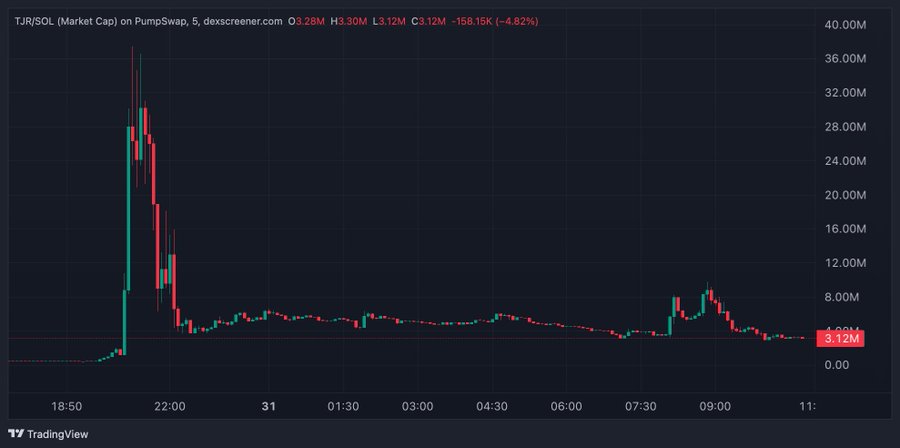
Task: Click the 0.00 axis label
Action: click(835, 365)
